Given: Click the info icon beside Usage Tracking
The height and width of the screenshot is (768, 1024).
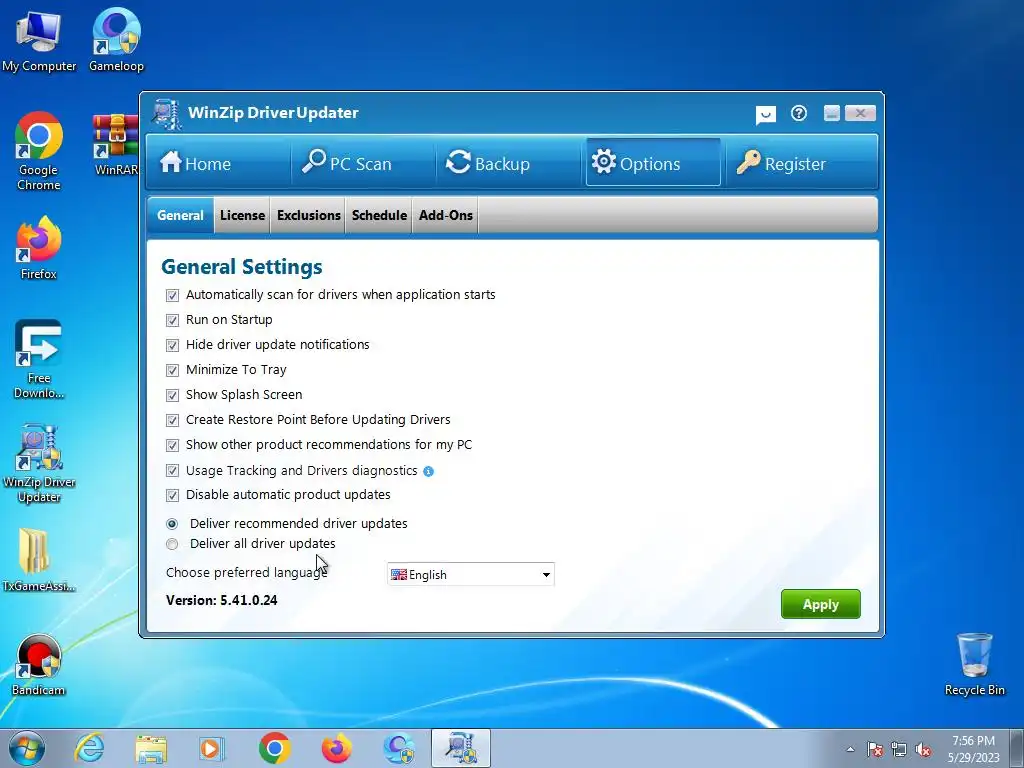Looking at the screenshot, I should pyautogui.click(x=428, y=472).
